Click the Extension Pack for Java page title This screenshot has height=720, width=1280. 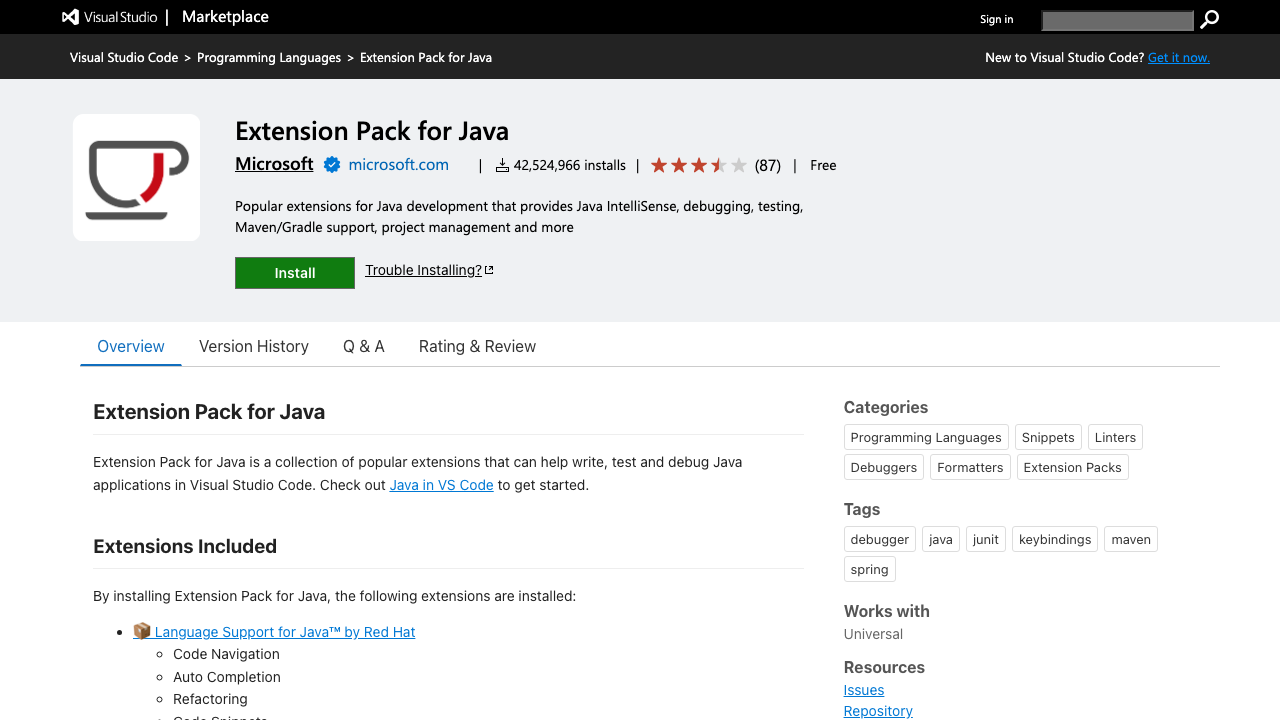point(372,131)
